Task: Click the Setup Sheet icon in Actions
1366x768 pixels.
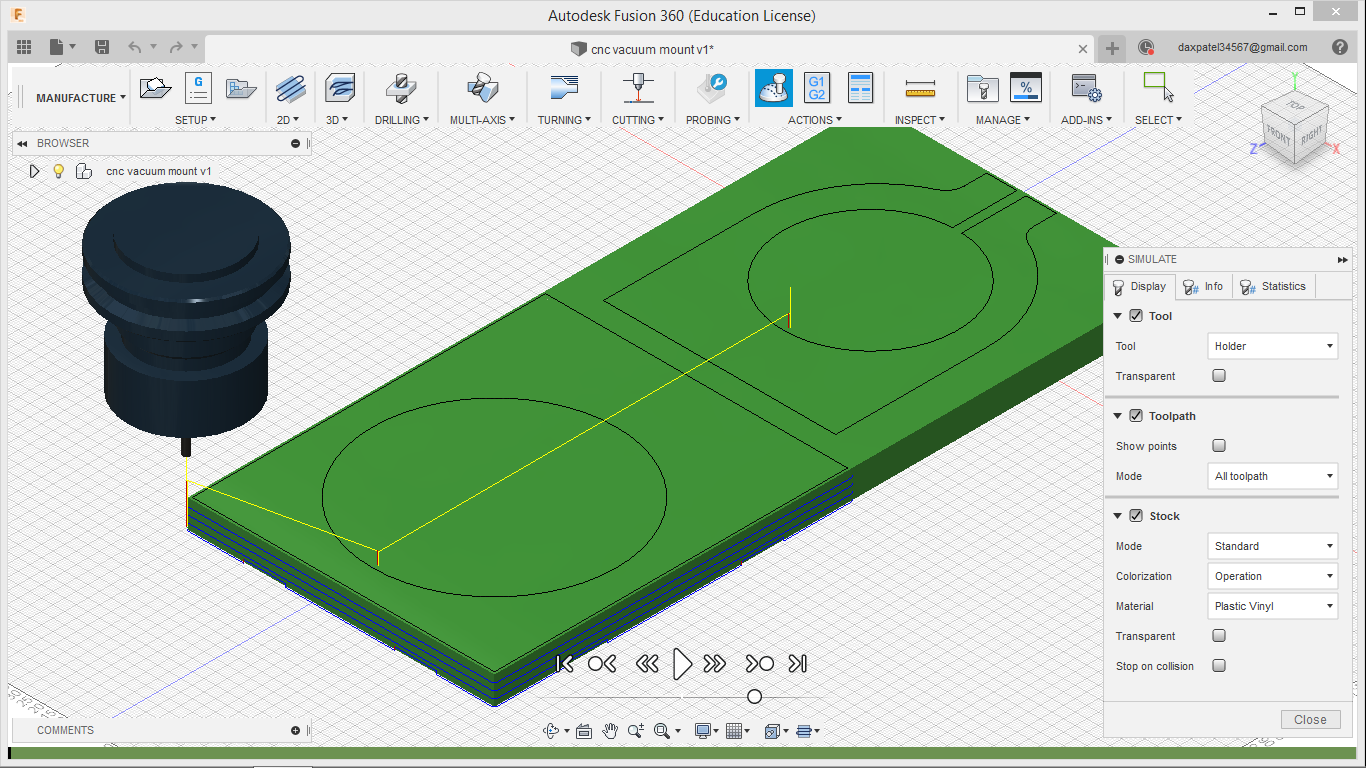Action: (860, 88)
